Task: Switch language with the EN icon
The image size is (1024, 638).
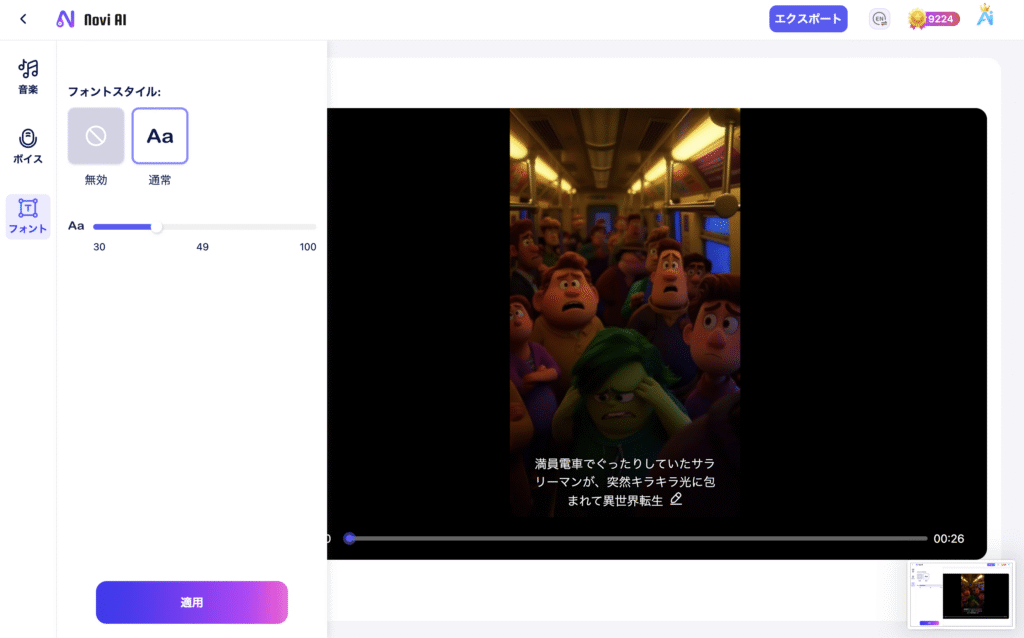Action: click(x=879, y=19)
